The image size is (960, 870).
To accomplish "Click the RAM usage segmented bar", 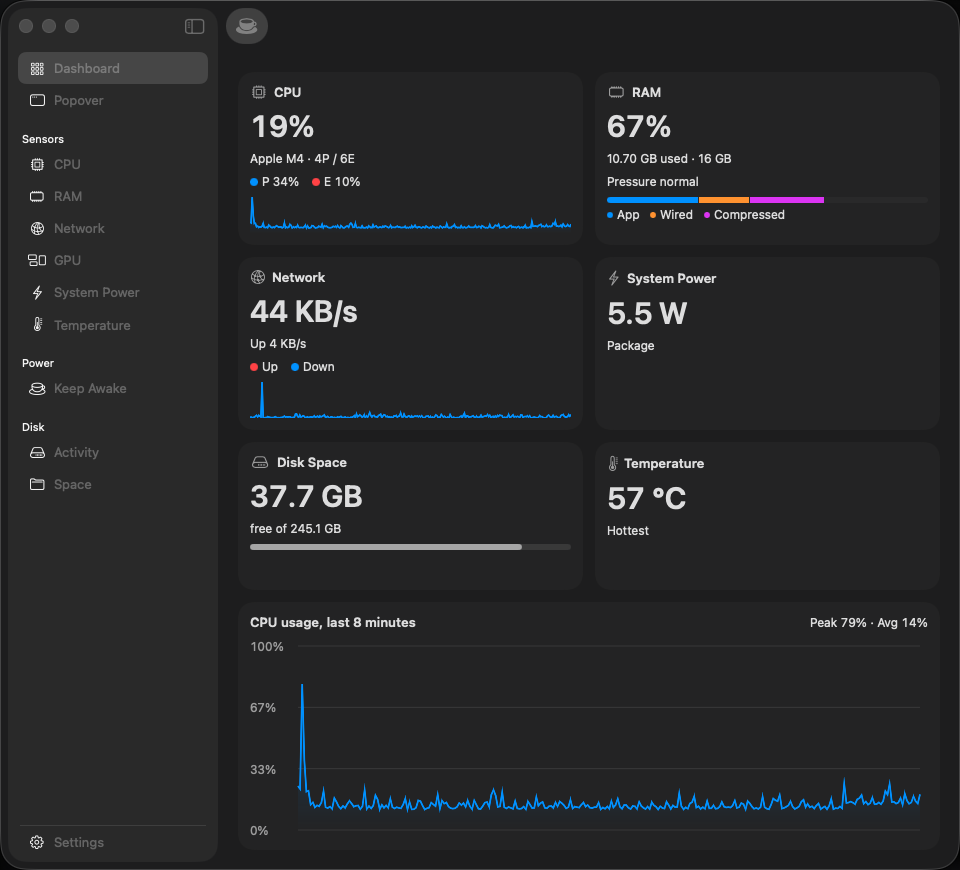I will pyautogui.click(x=767, y=200).
